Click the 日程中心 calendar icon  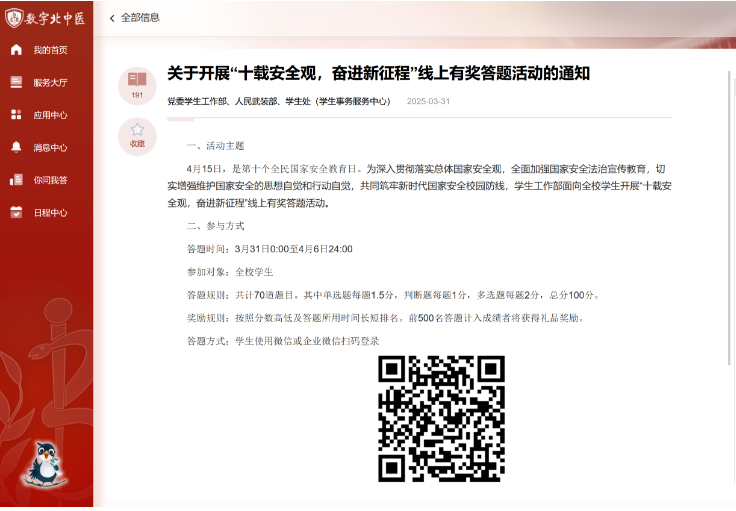point(16,212)
